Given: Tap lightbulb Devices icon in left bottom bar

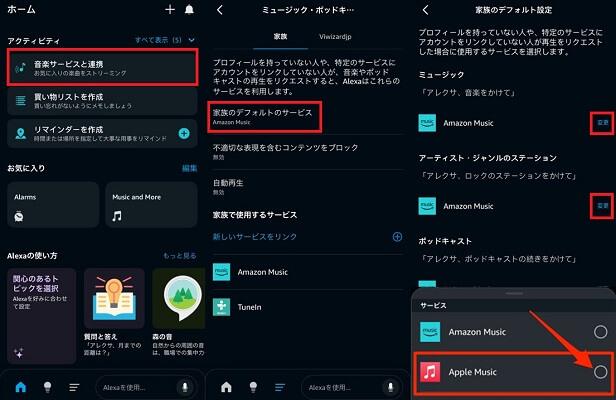Looking at the screenshot, I should pos(47,387).
